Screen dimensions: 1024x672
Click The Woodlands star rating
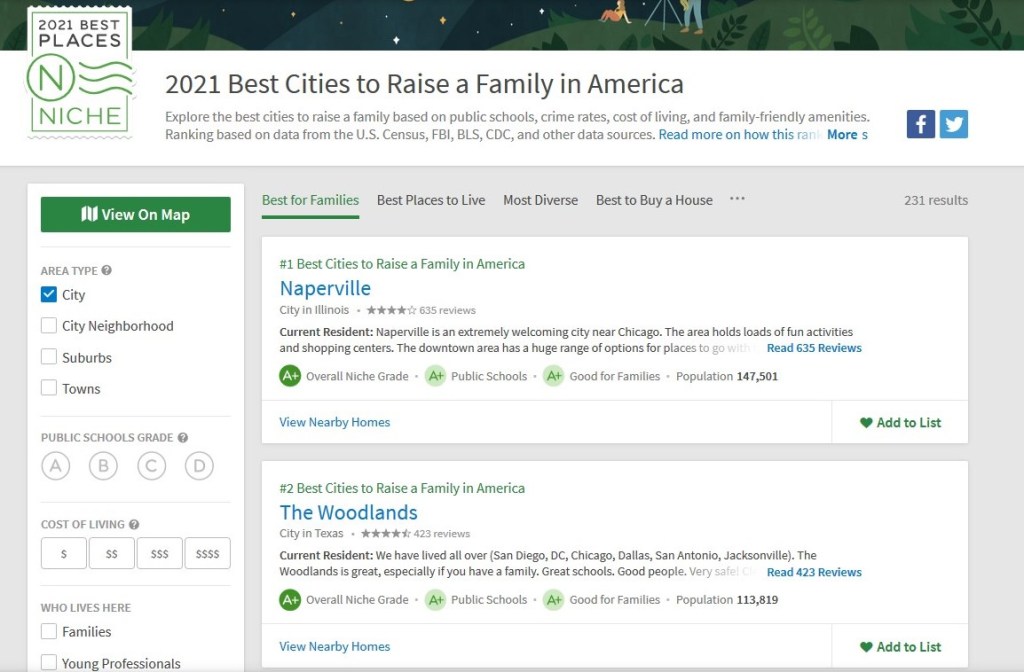coord(384,534)
